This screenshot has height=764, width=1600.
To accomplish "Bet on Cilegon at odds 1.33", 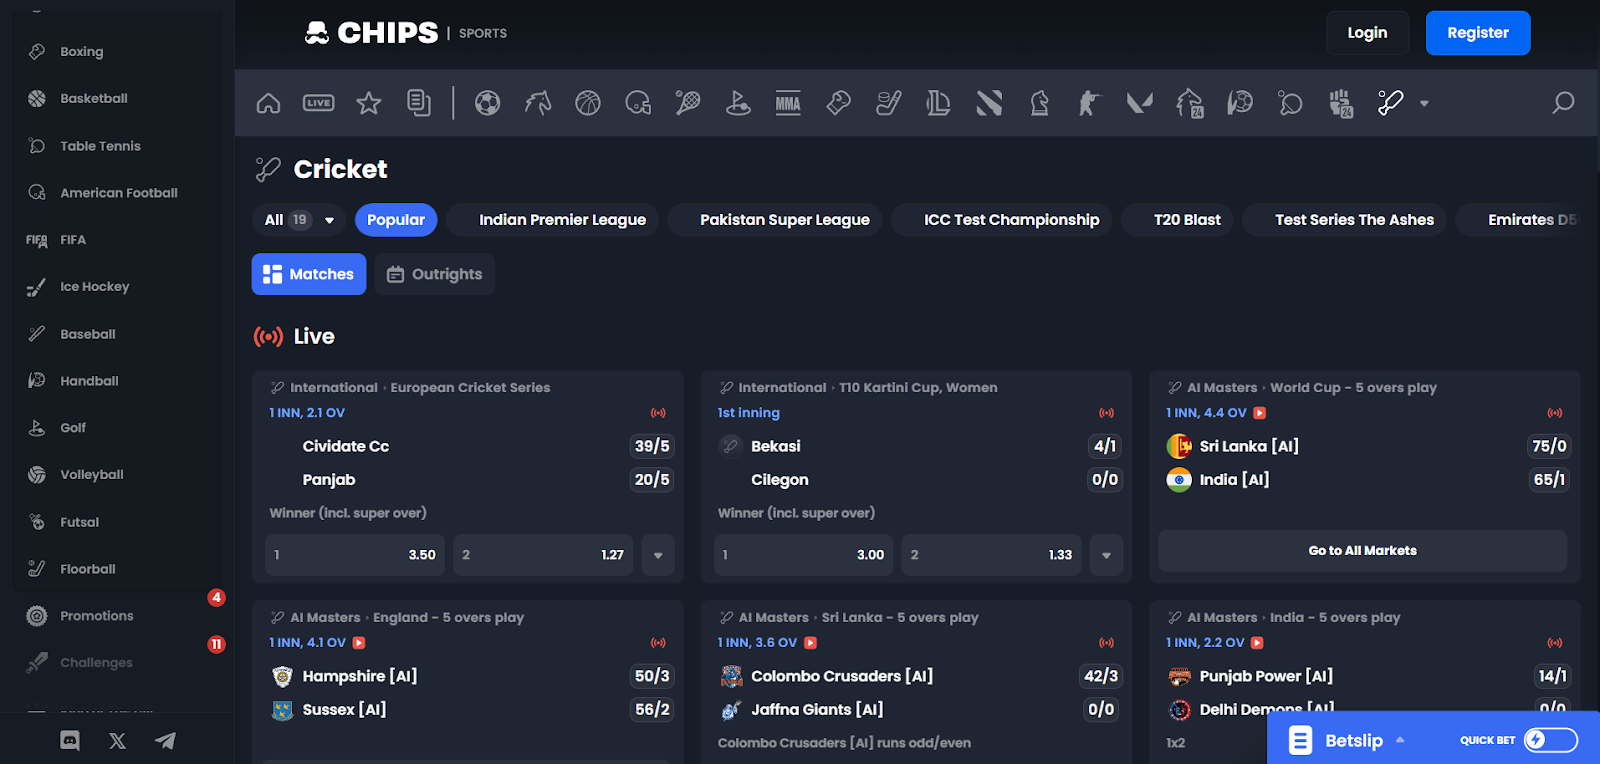I will [x=992, y=555].
